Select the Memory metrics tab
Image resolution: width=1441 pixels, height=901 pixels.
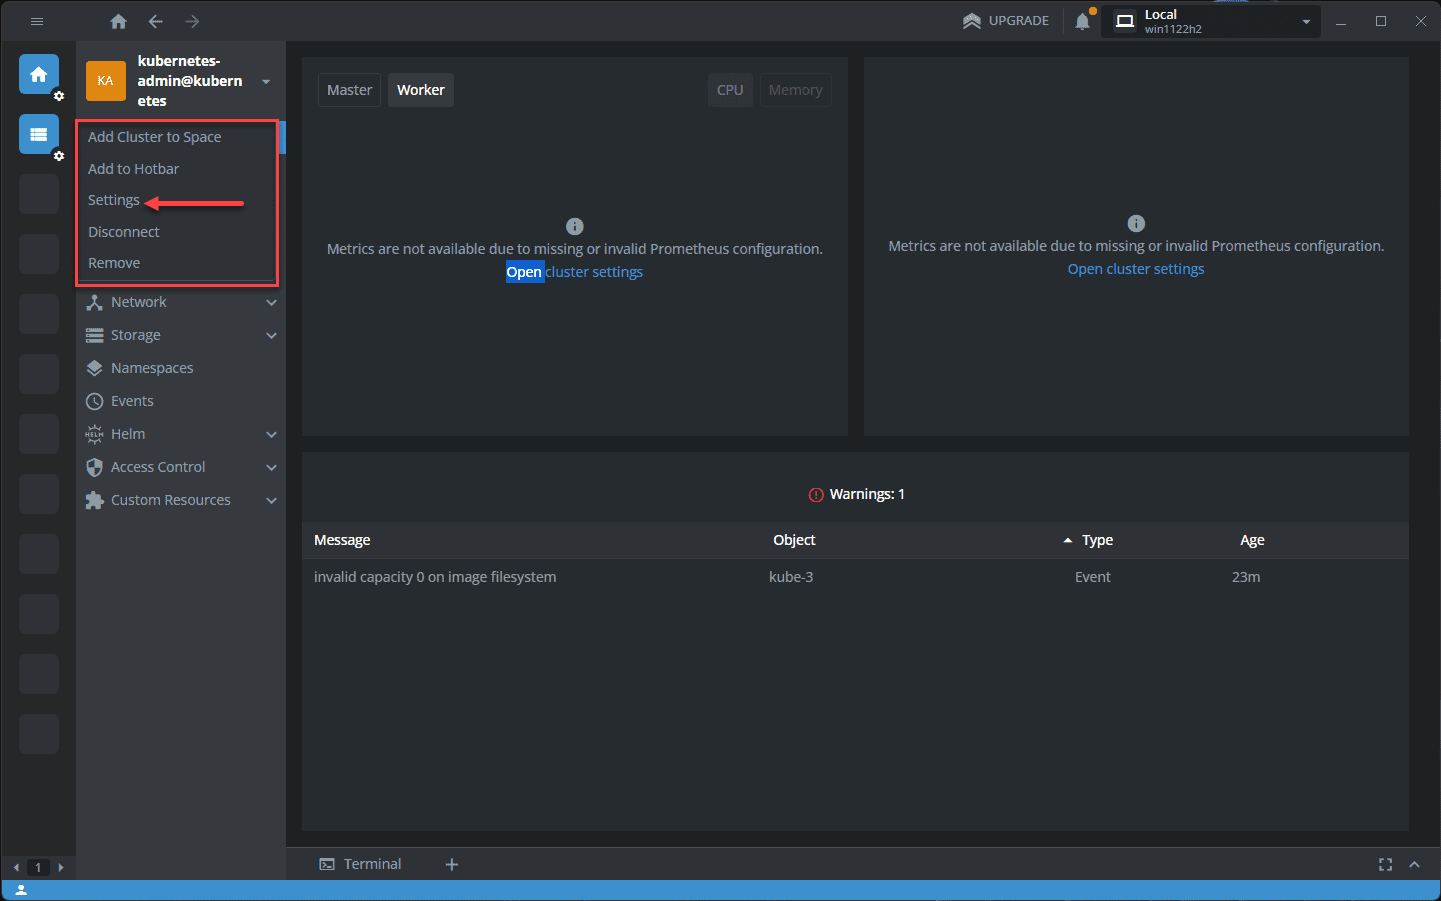point(796,90)
